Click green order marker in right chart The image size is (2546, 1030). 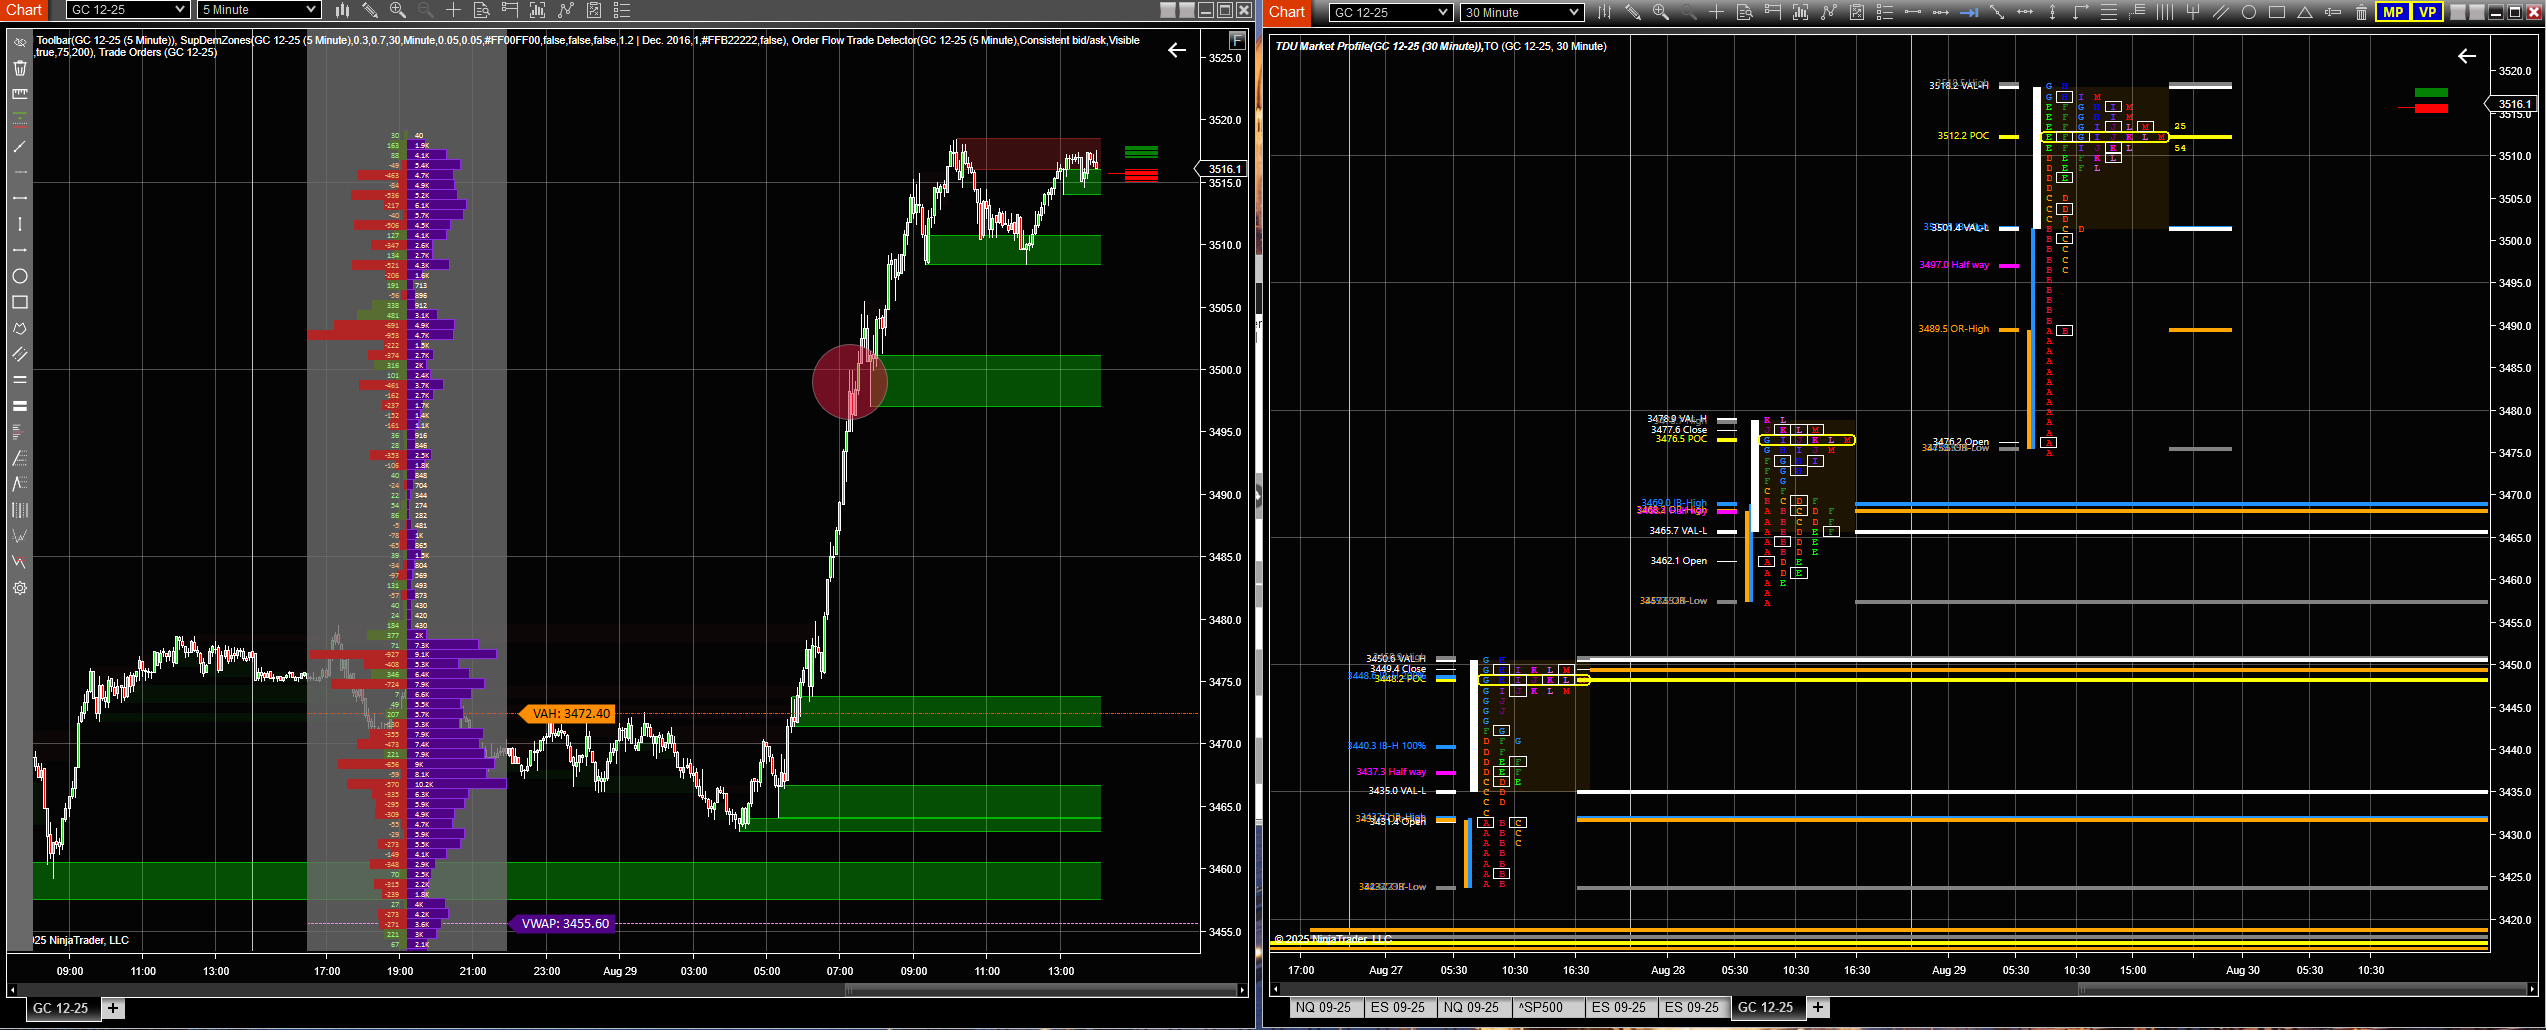click(2431, 93)
